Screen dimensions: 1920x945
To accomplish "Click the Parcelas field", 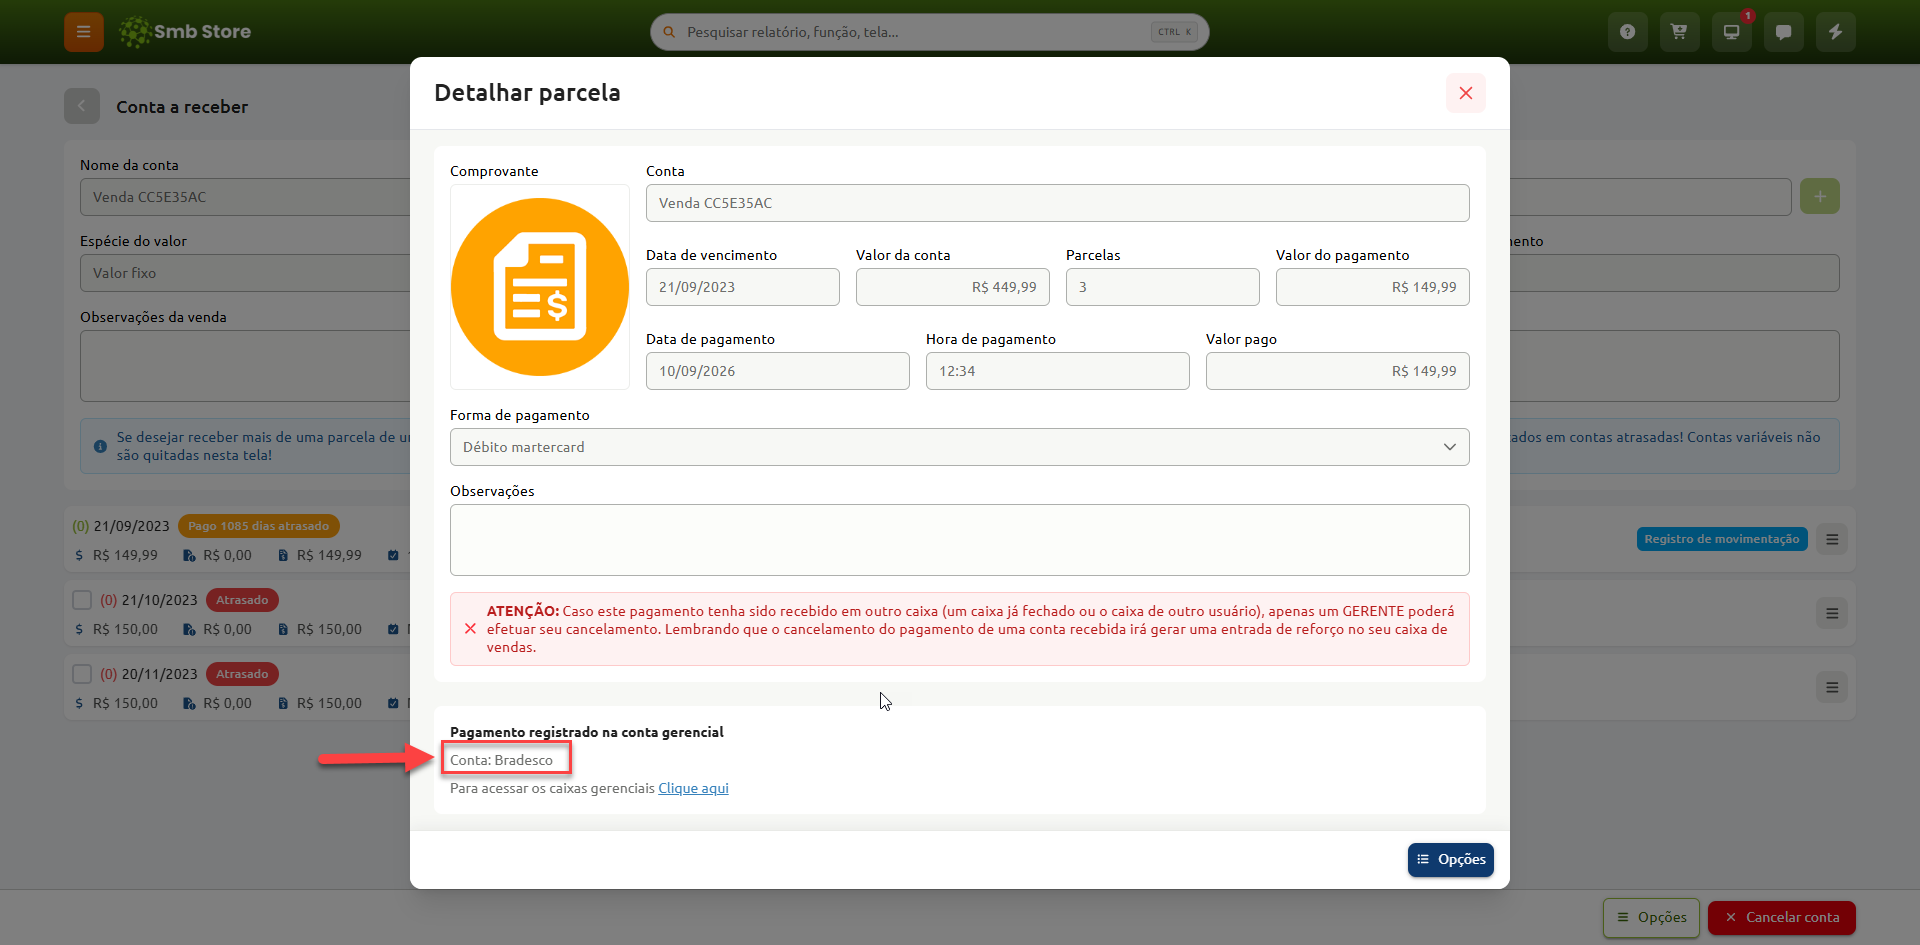I will coord(1163,287).
